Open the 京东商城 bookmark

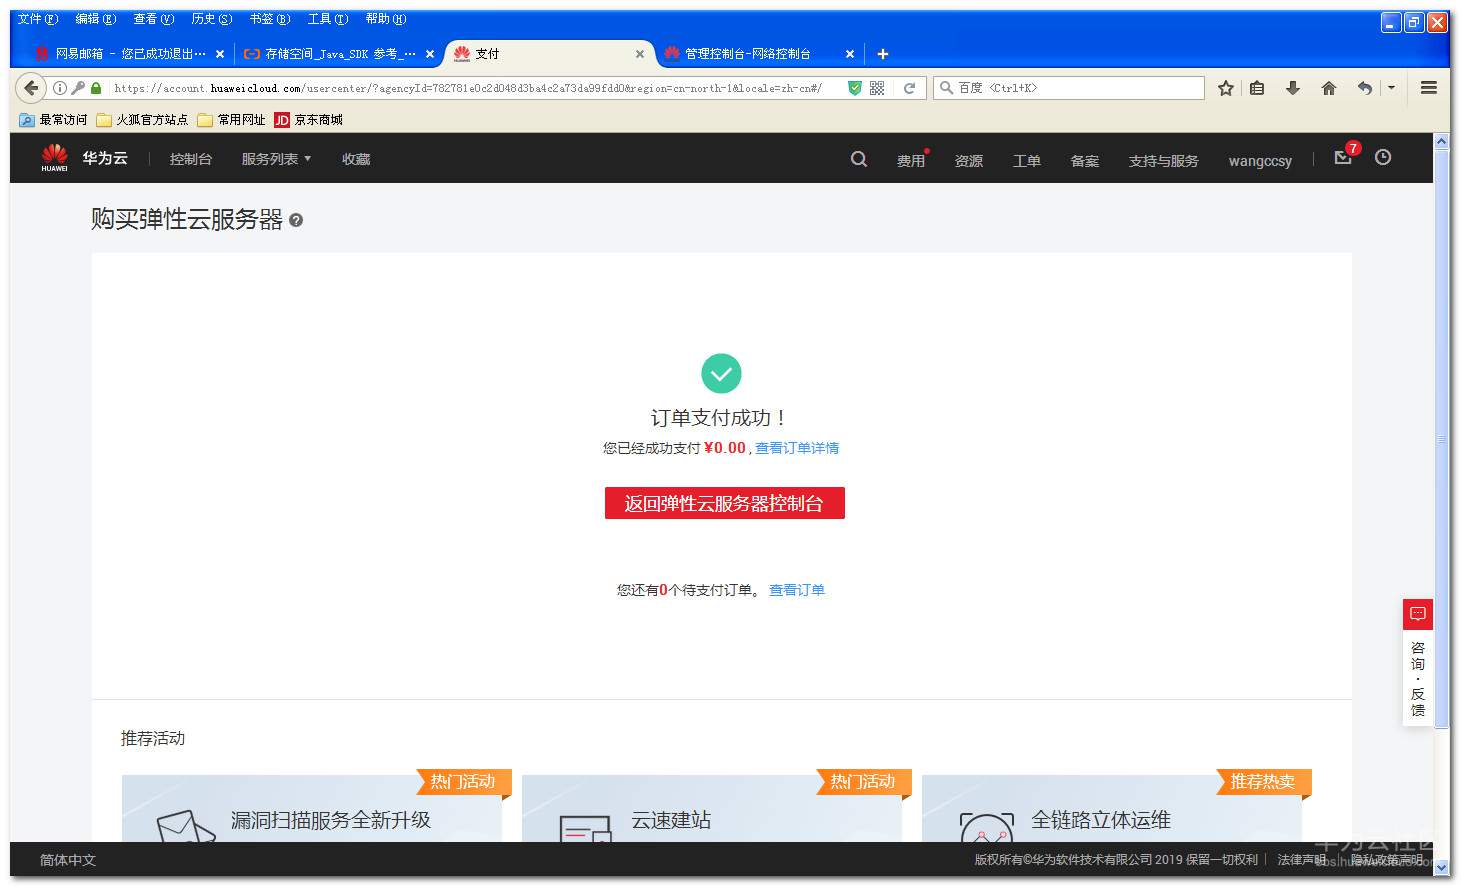coord(309,120)
